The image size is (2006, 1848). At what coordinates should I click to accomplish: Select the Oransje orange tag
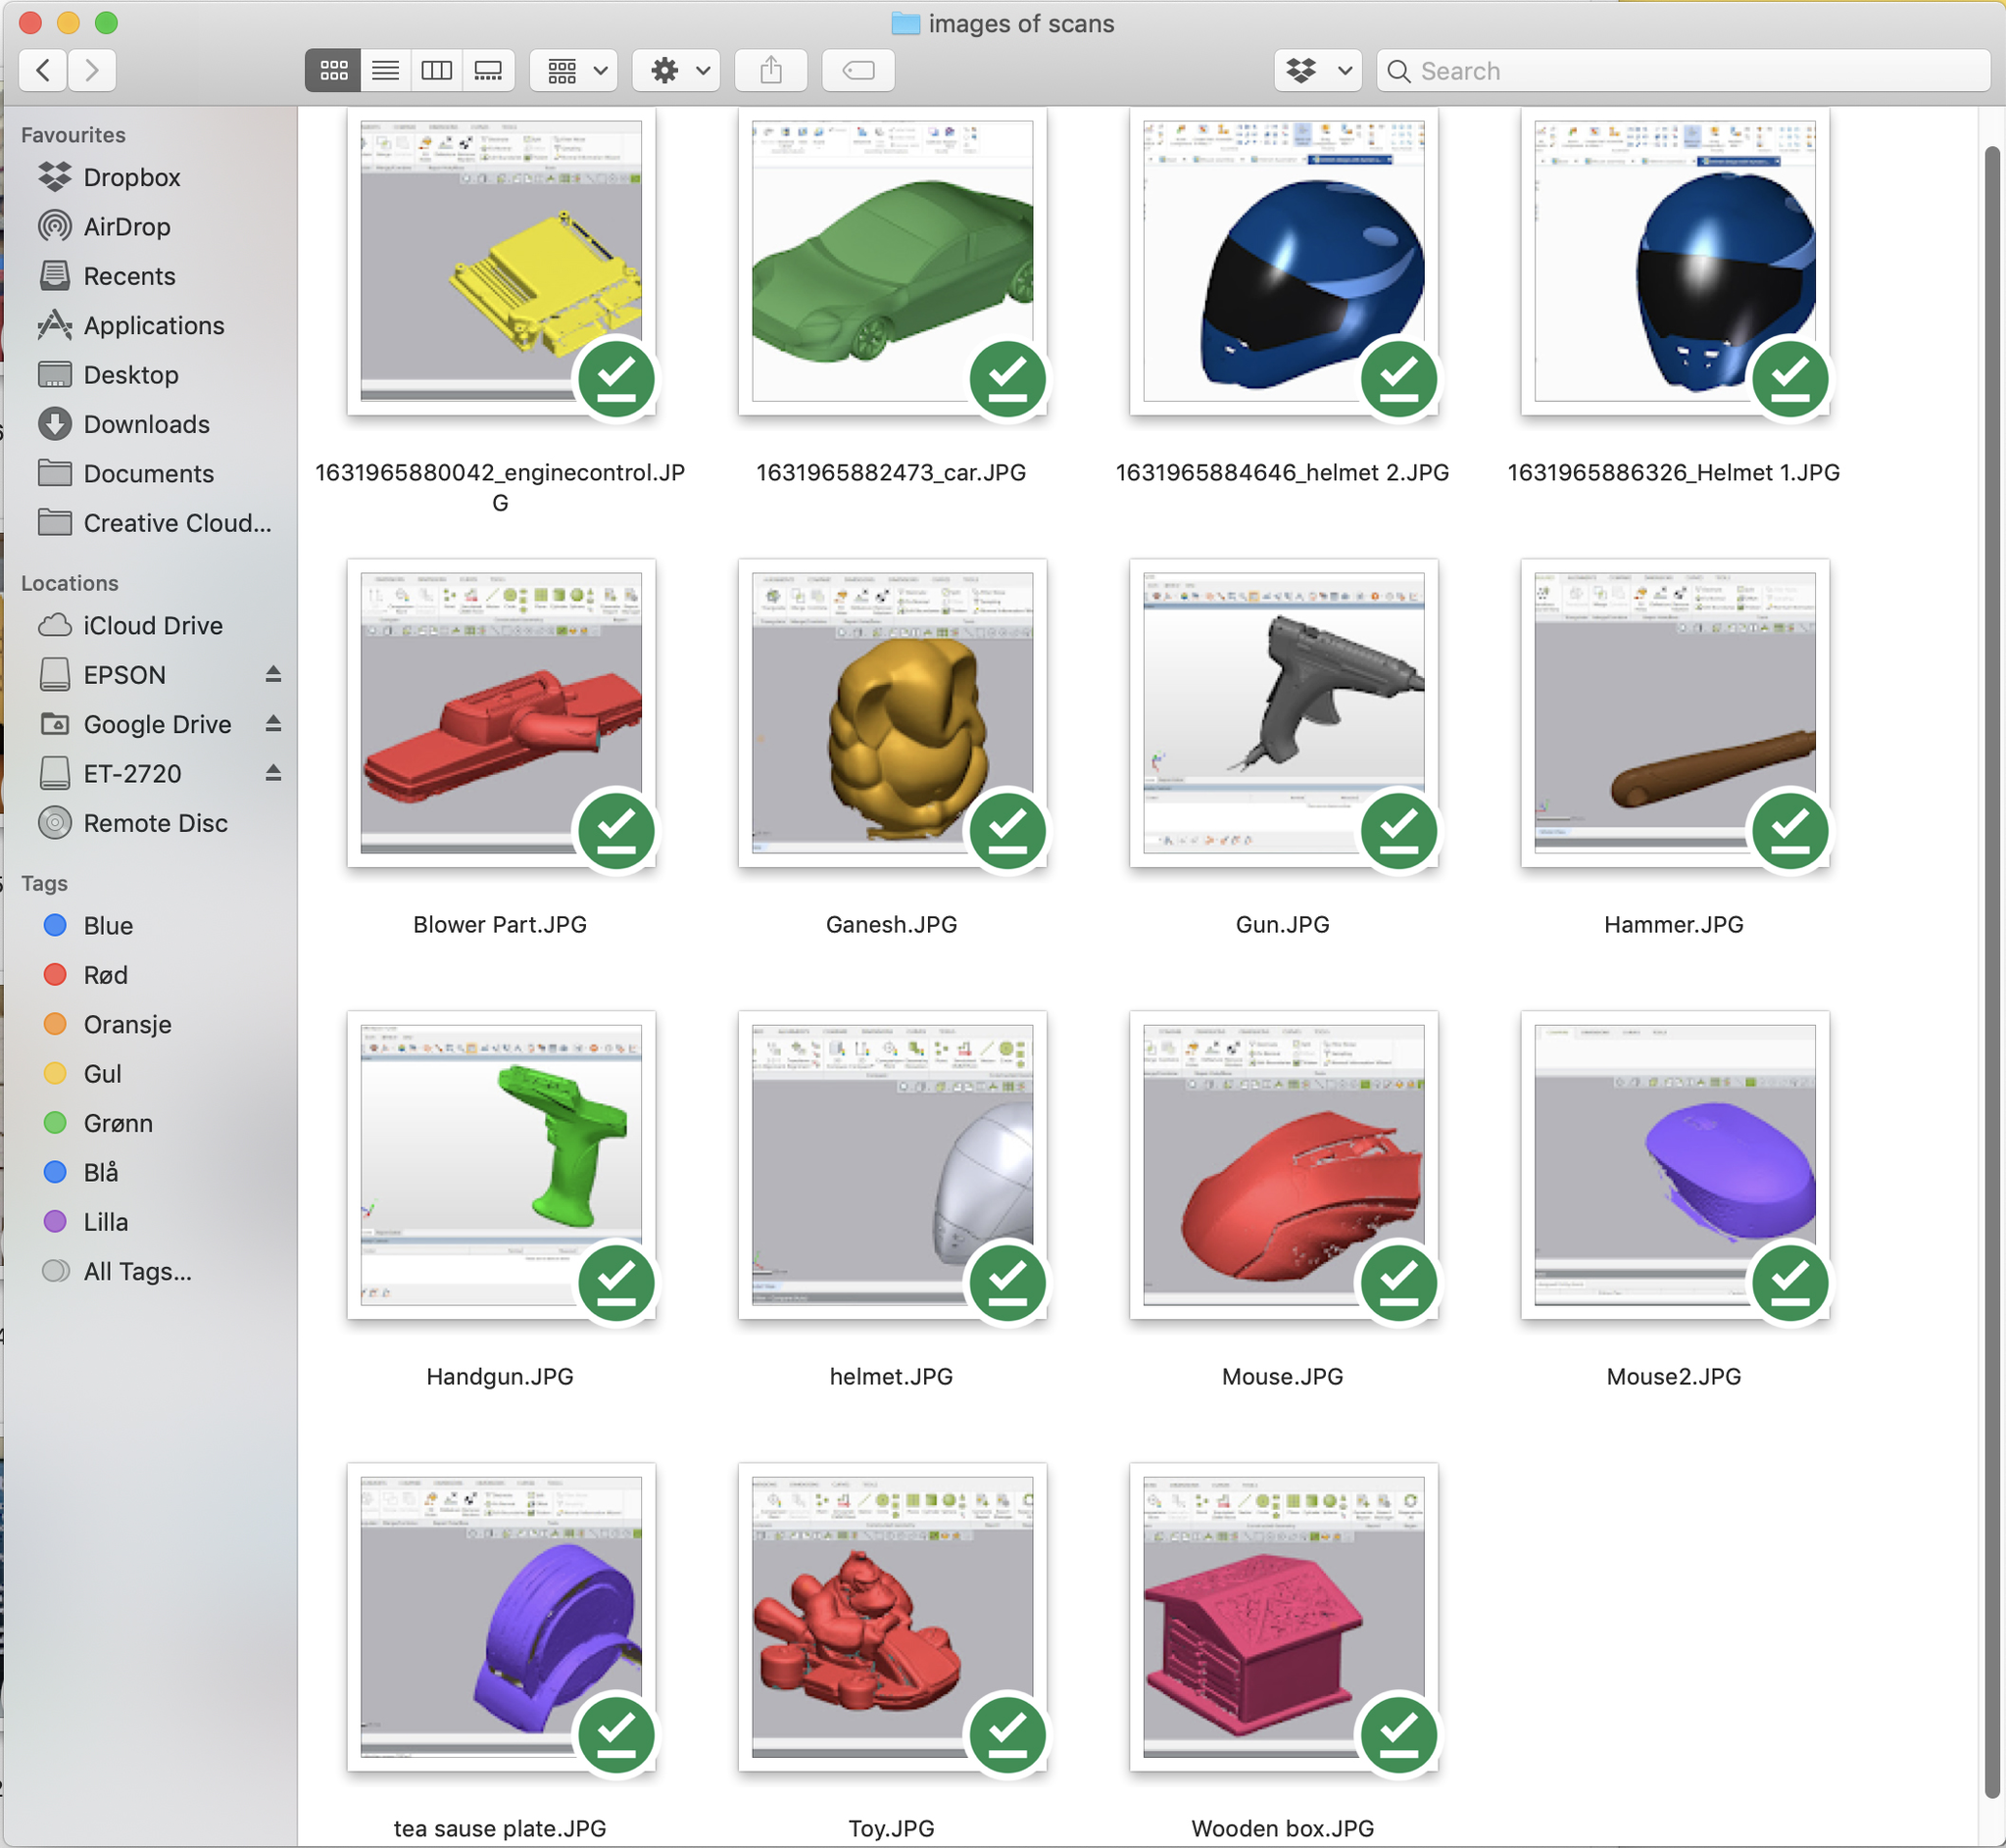[x=127, y=1024]
